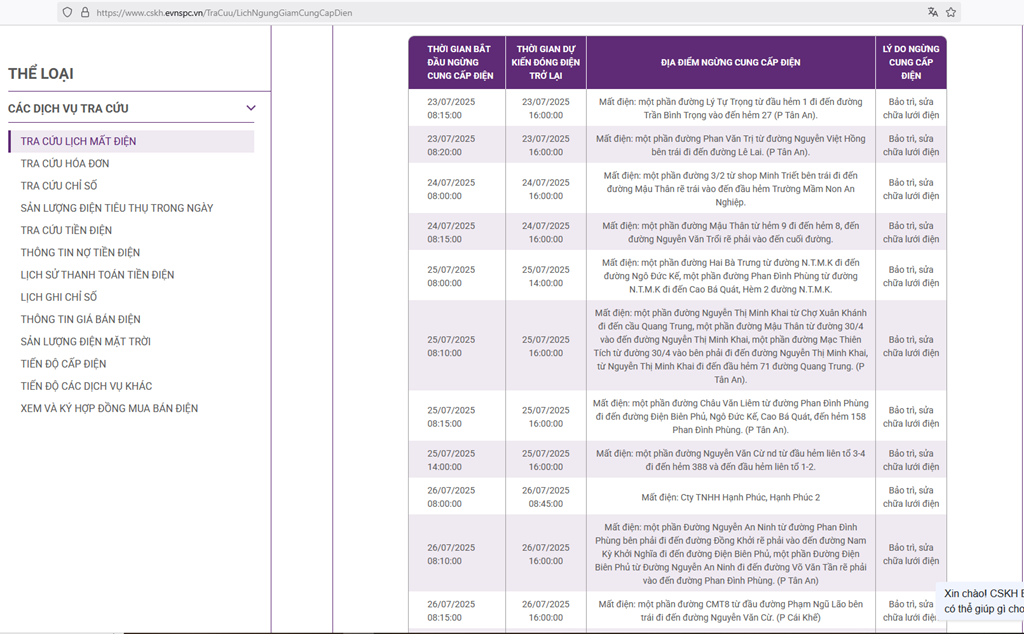Open TRA CỨU HÓA ĐƠN link
Viewport: 1024px width, 634px height.
[65, 163]
